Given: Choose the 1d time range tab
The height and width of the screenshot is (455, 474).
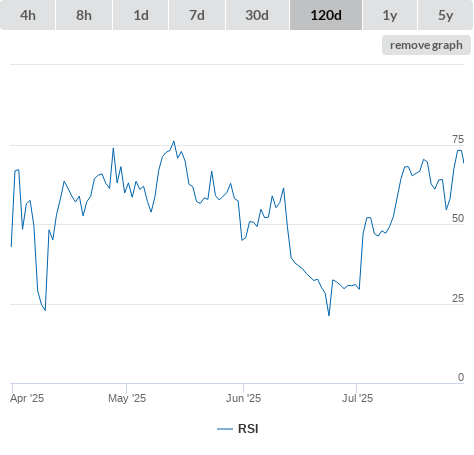Looking at the screenshot, I should point(141,15).
